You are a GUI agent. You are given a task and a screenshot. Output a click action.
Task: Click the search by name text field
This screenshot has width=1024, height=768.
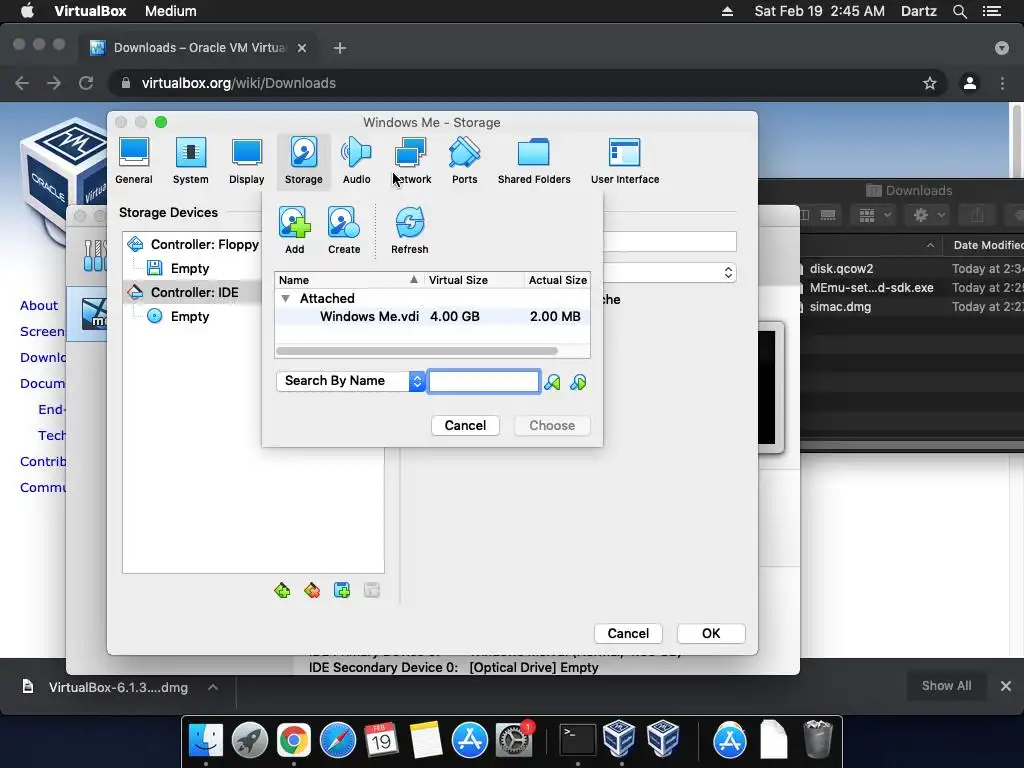pyautogui.click(x=484, y=381)
